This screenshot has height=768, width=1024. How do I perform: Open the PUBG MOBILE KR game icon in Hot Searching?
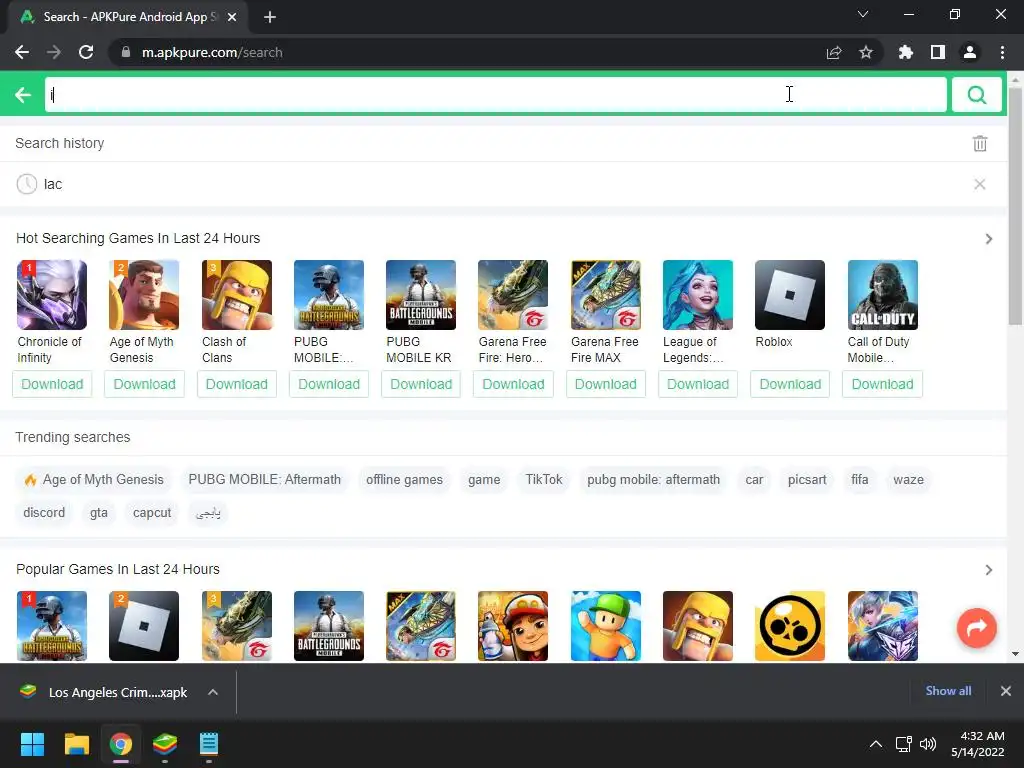tap(421, 295)
